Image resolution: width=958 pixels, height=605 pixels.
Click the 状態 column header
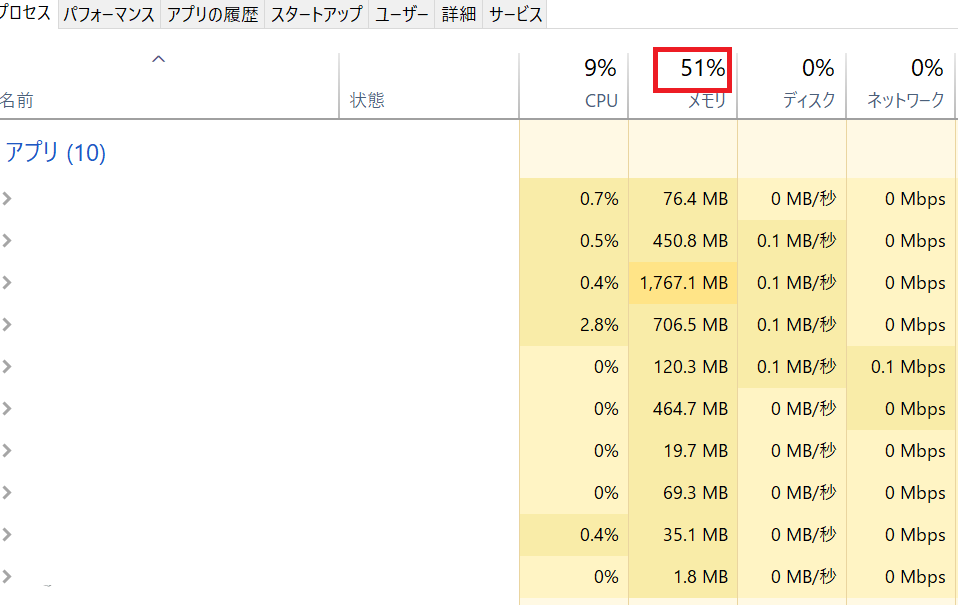[x=429, y=86]
